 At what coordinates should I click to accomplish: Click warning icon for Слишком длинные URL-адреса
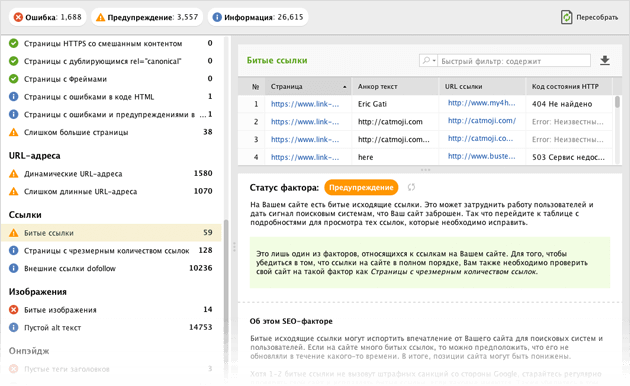coord(14,191)
